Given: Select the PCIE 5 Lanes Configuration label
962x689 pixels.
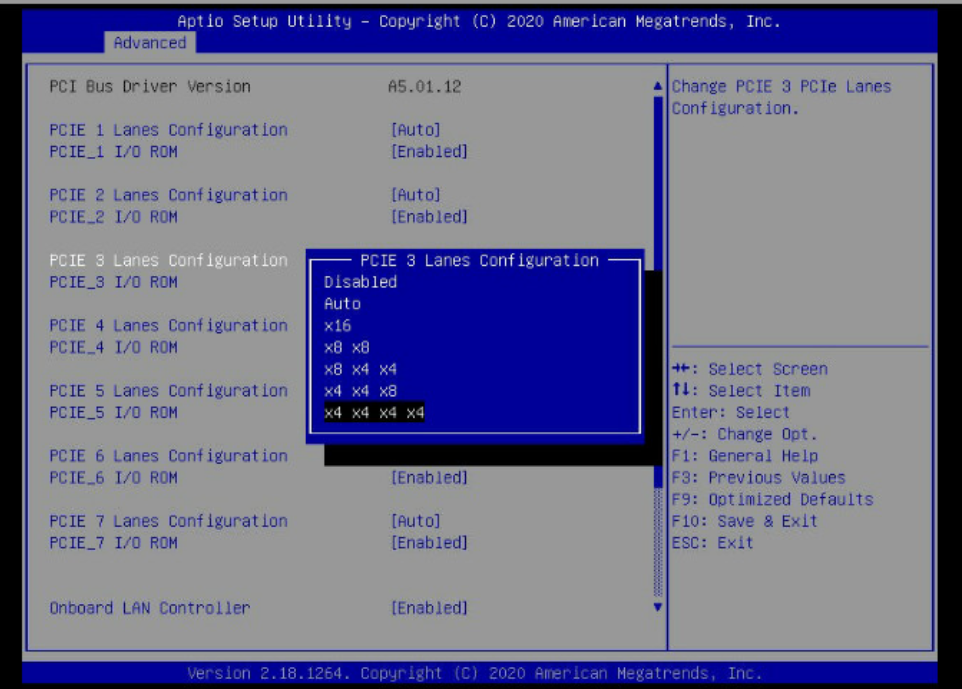Looking at the screenshot, I should tap(168, 391).
